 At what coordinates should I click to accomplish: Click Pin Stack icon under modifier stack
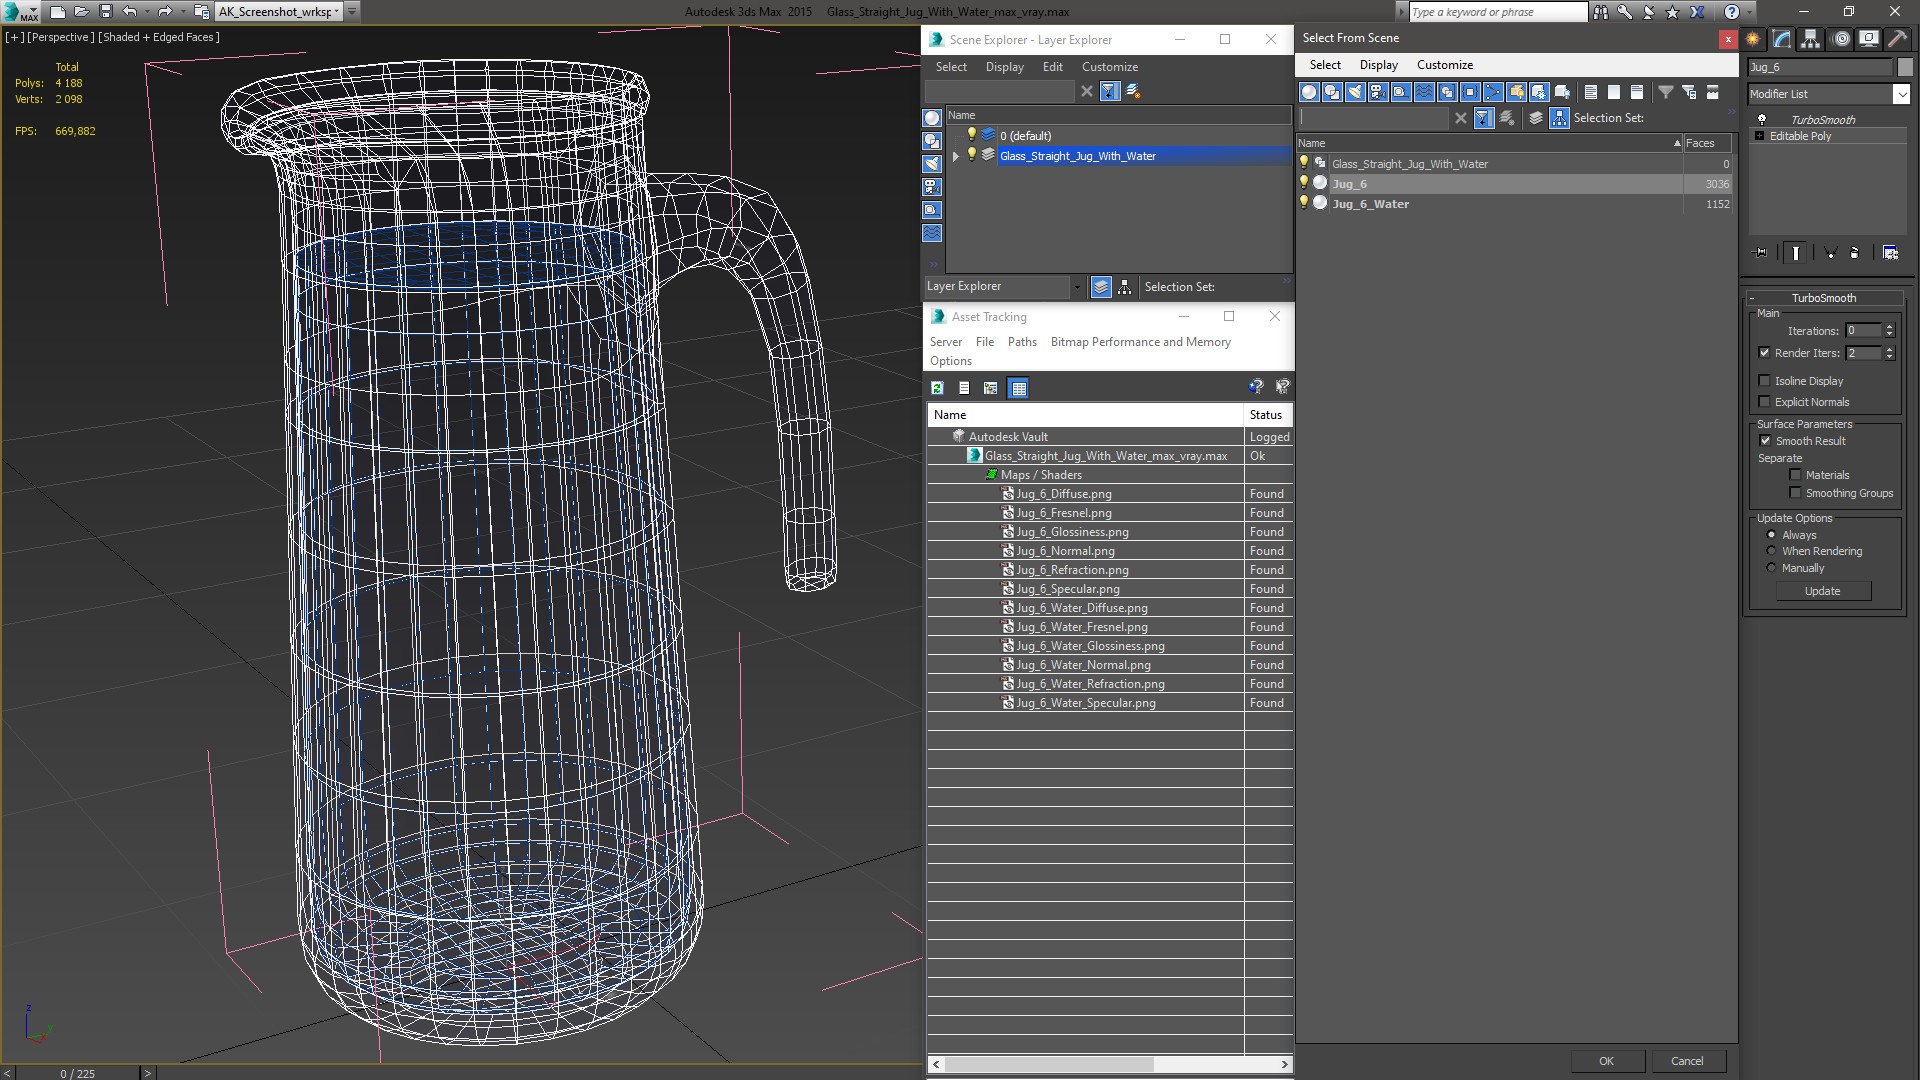[1761, 253]
